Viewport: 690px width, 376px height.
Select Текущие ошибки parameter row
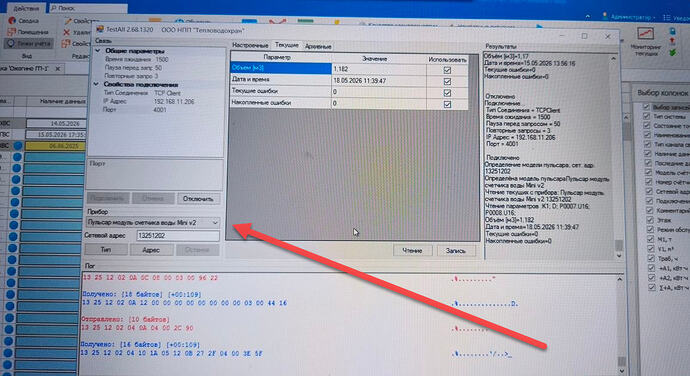280,91
